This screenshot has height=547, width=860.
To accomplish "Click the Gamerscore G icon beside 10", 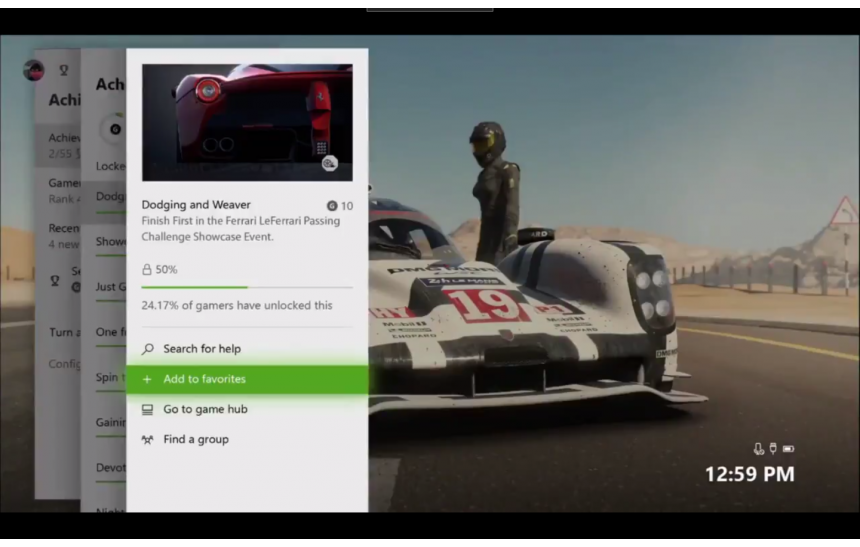I will 332,206.
